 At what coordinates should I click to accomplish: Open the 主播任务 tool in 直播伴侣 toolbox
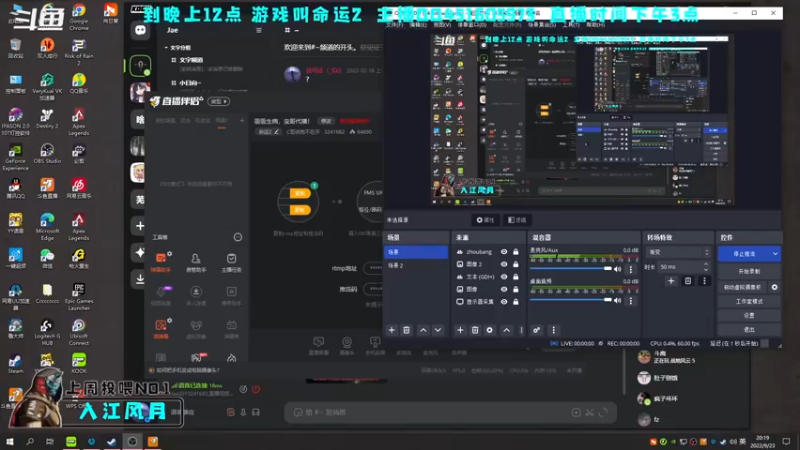coord(231,262)
